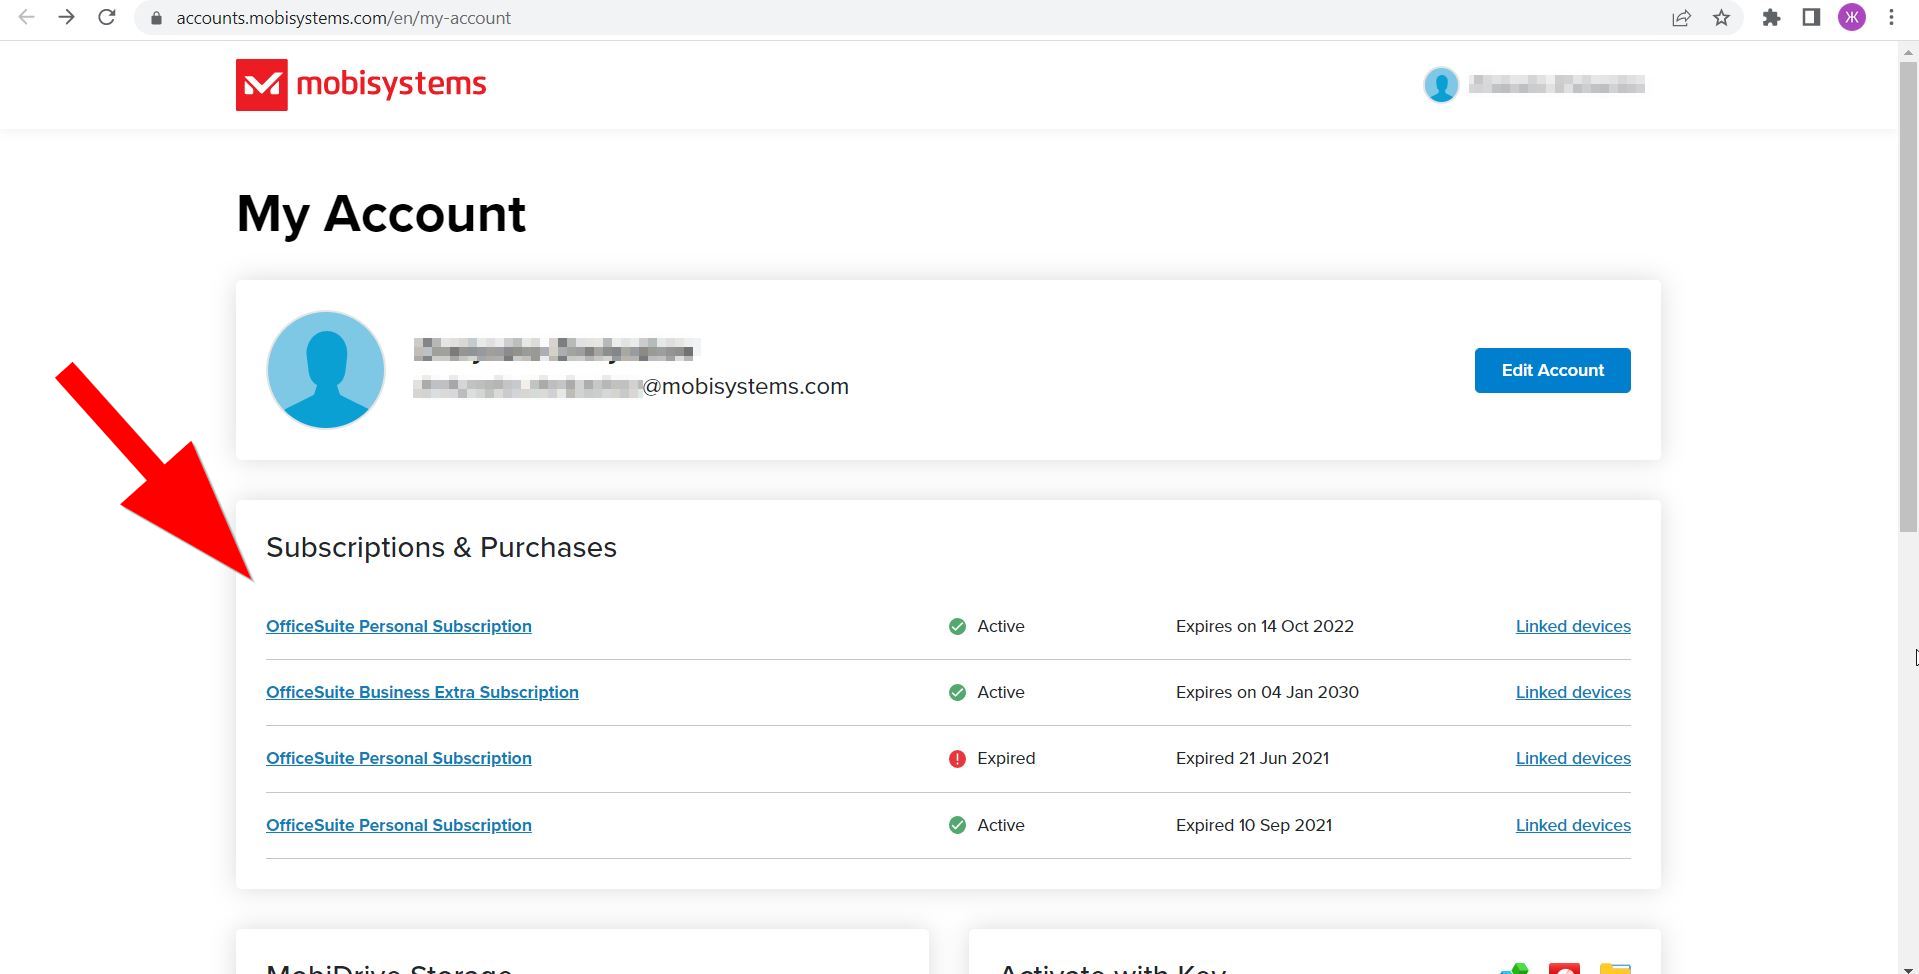1919x974 pixels.
Task: Click the blurred username in header
Action: click(1557, 85)
